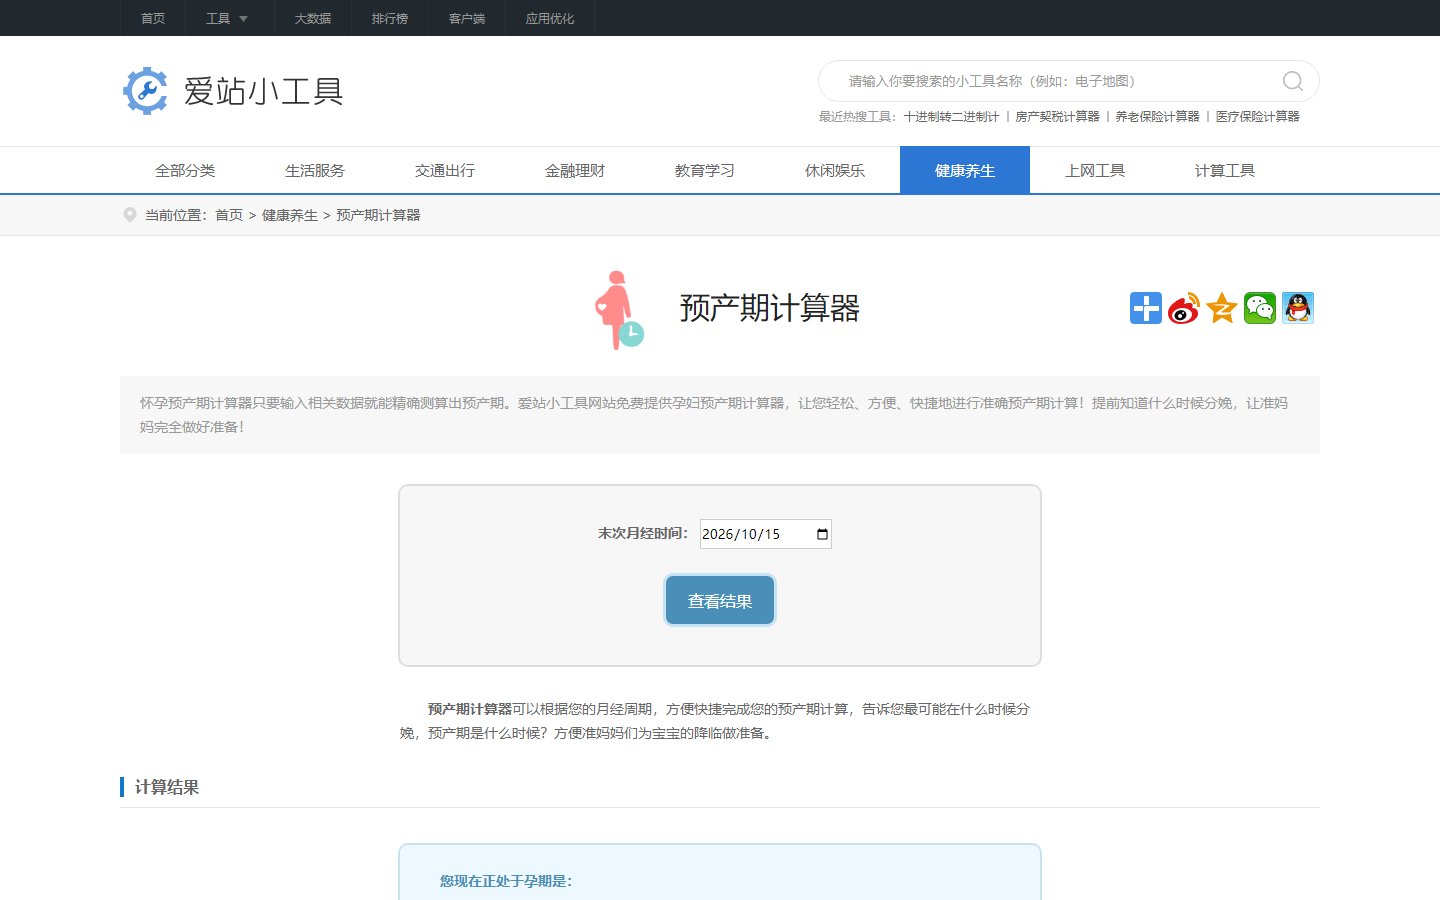Open 应用优化 in the top bar
Image resolution: width=1440 pixels, height=900 pixels.
coord(550,18)
